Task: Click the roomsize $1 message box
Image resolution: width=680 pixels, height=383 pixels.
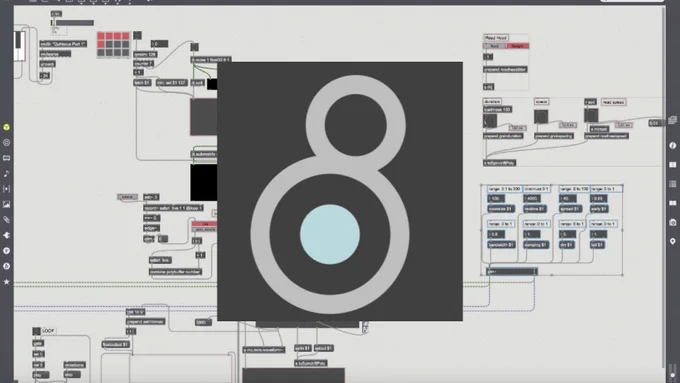Action: pyautogui.click(x=501, y=209)
